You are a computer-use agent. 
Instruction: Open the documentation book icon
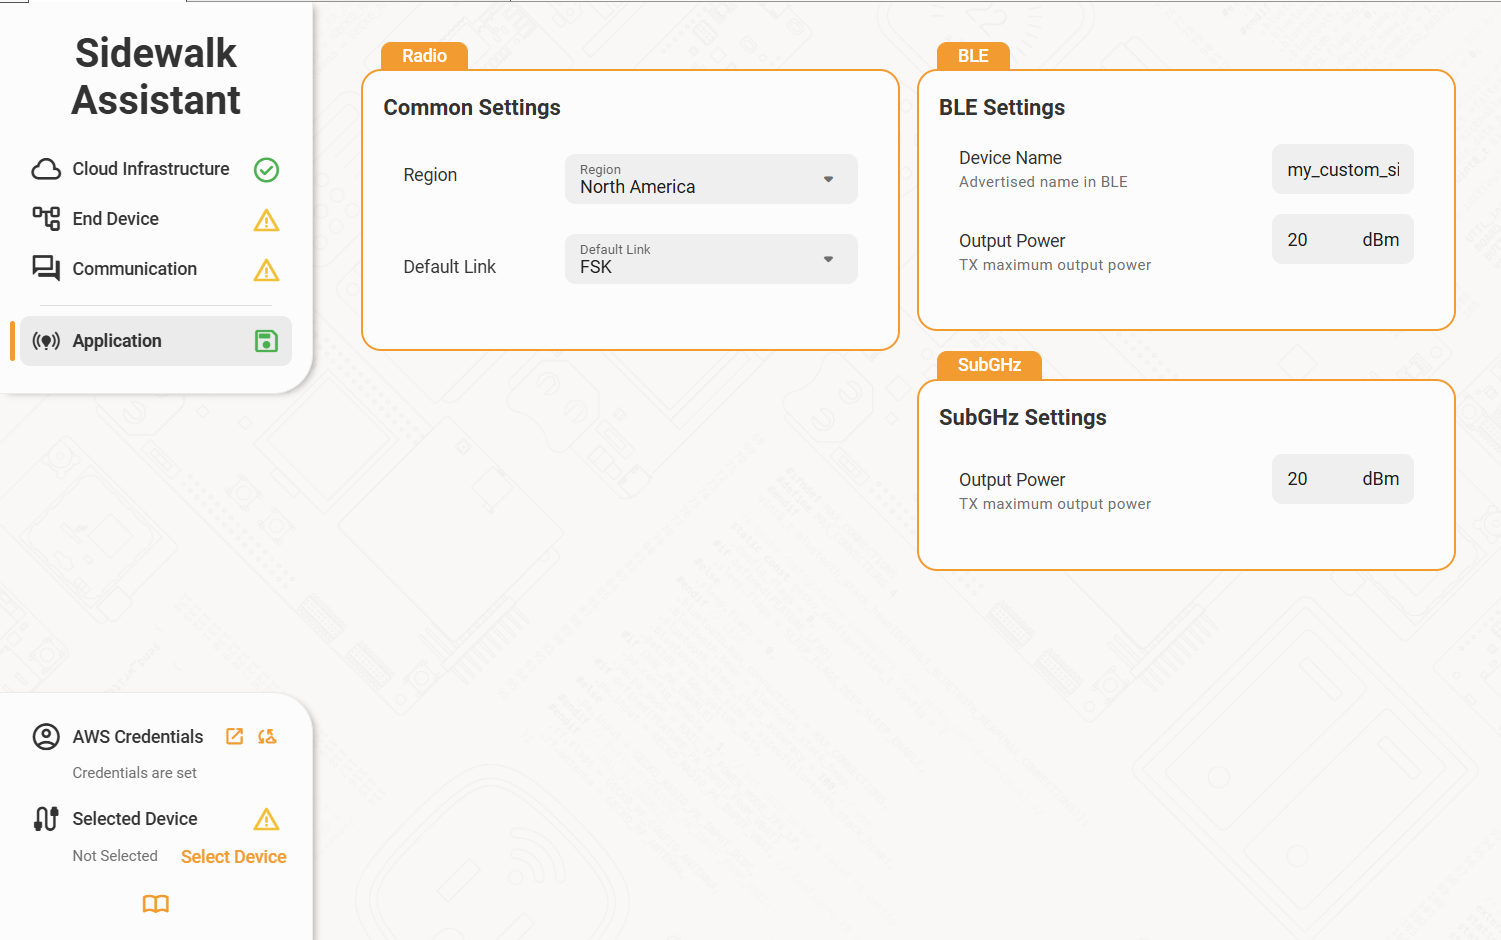coord(156,904)
